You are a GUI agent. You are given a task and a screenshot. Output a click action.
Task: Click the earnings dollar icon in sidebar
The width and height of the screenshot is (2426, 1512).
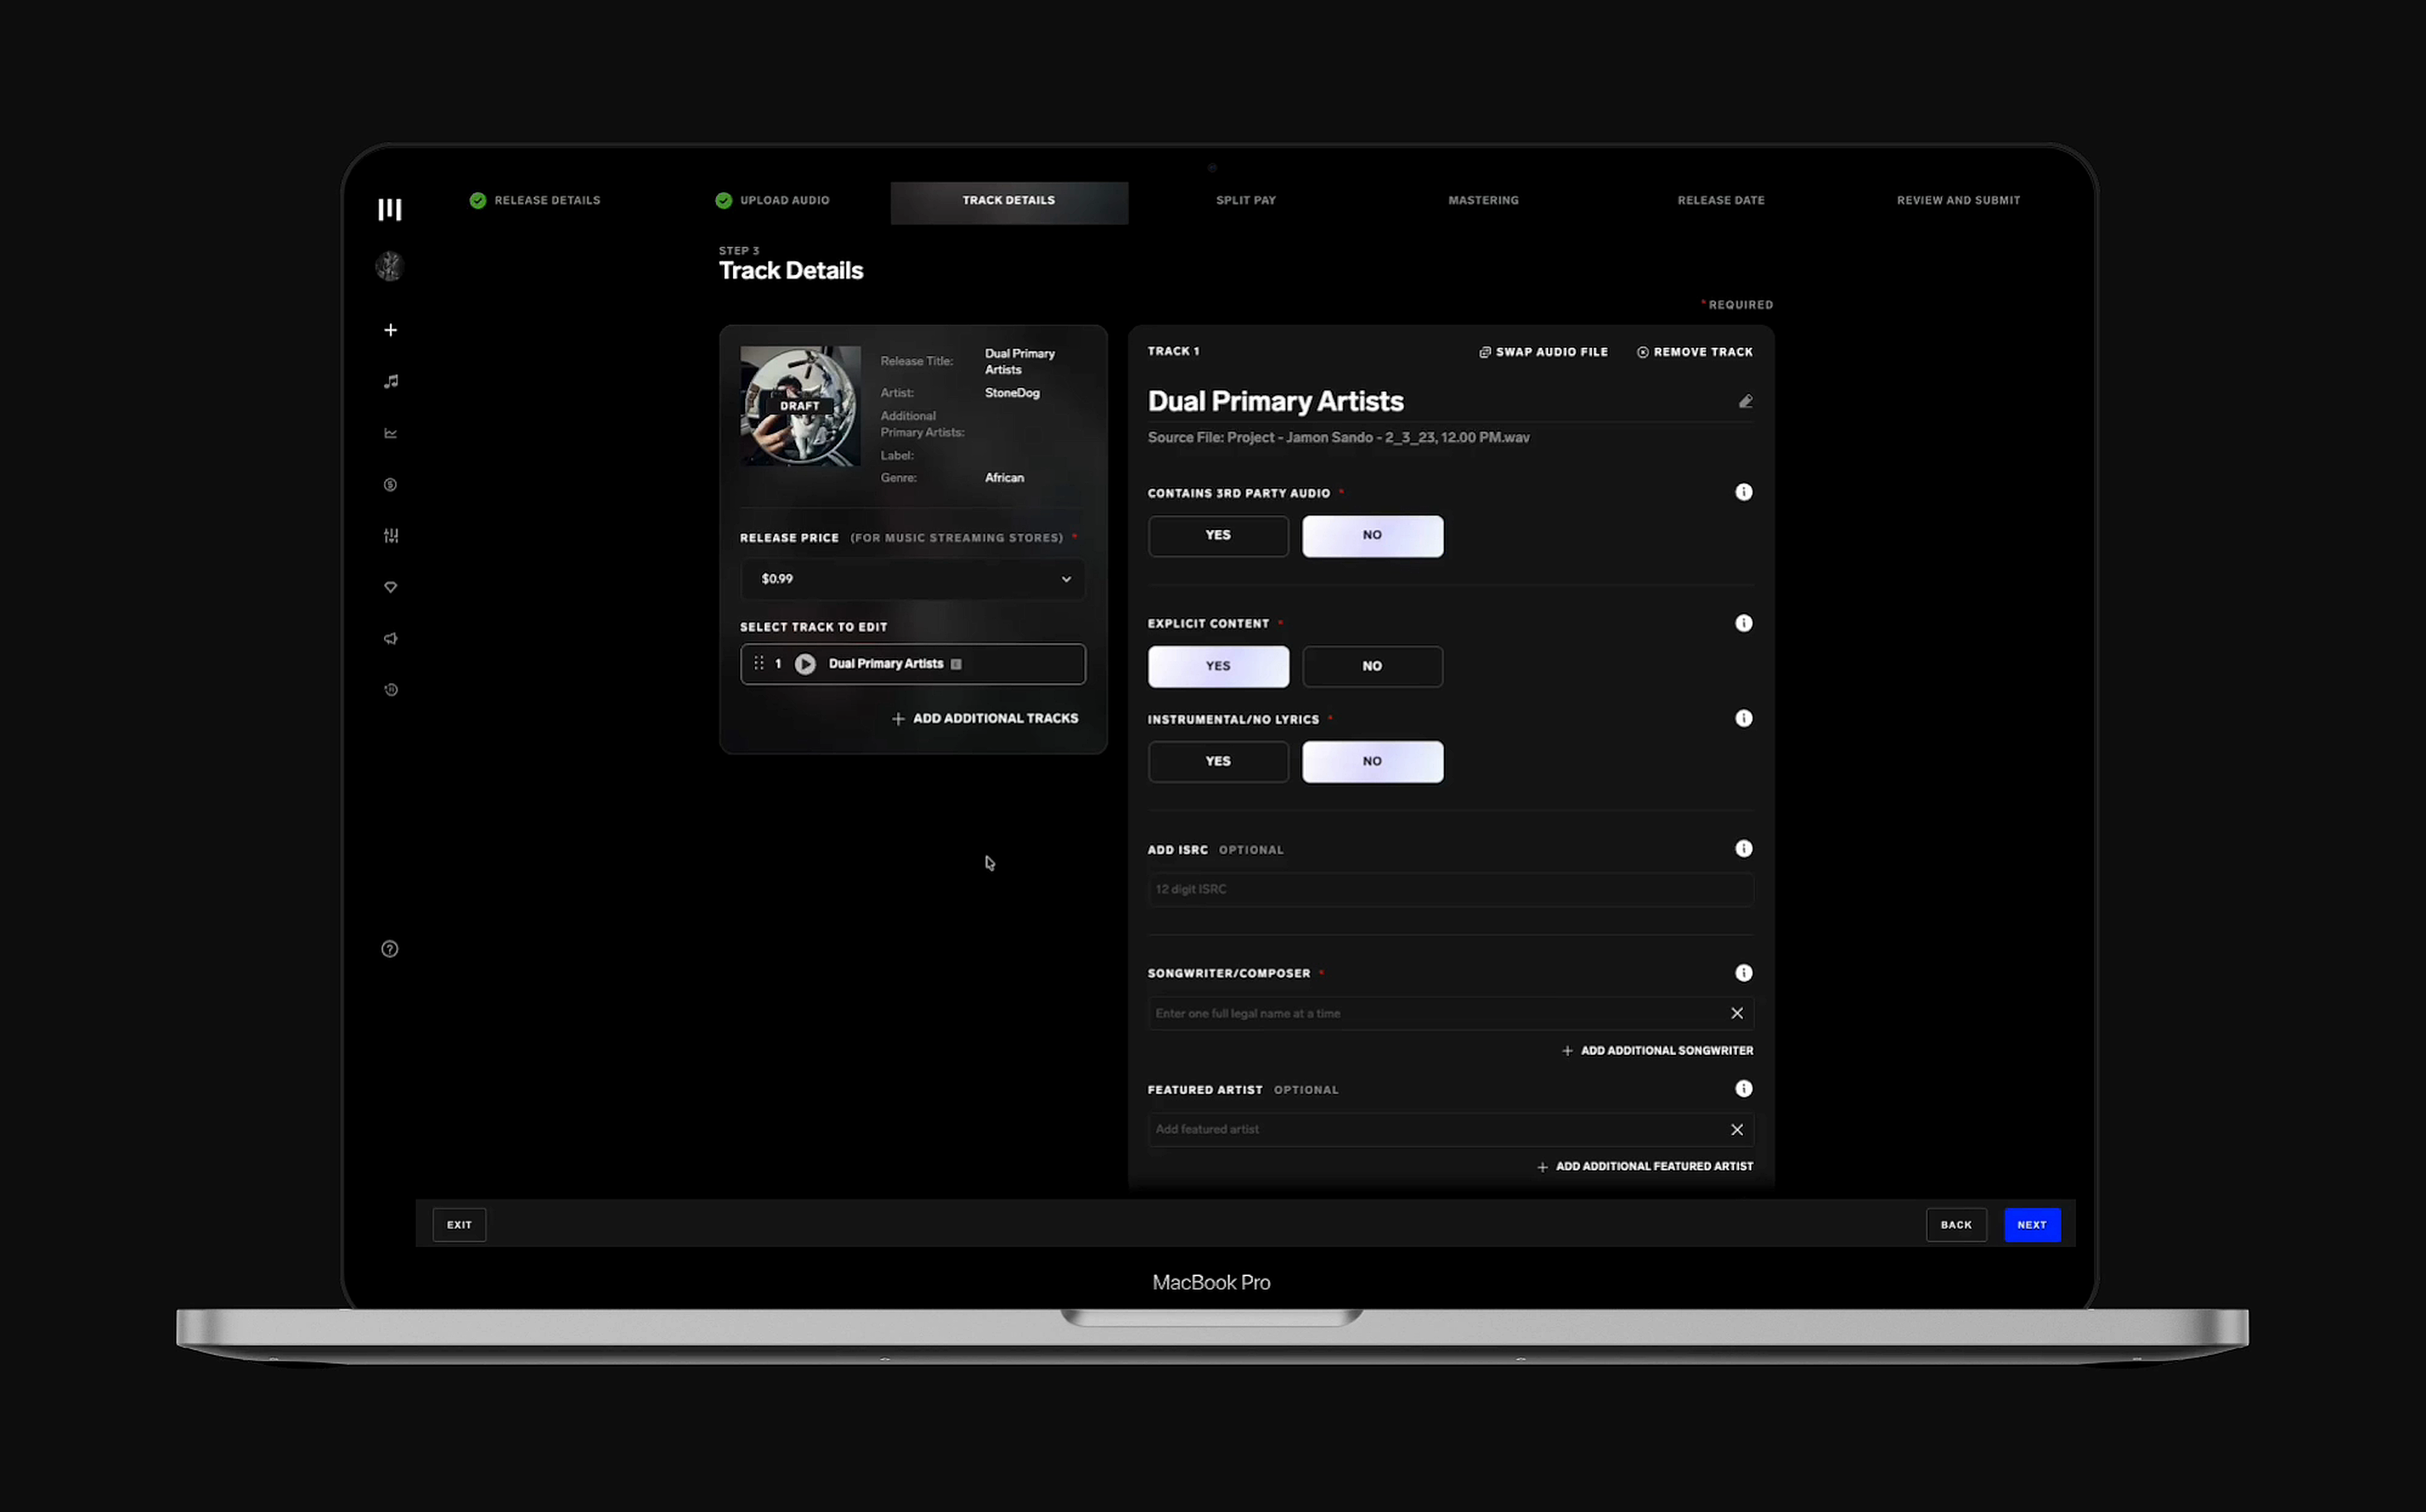pos(390,485)
